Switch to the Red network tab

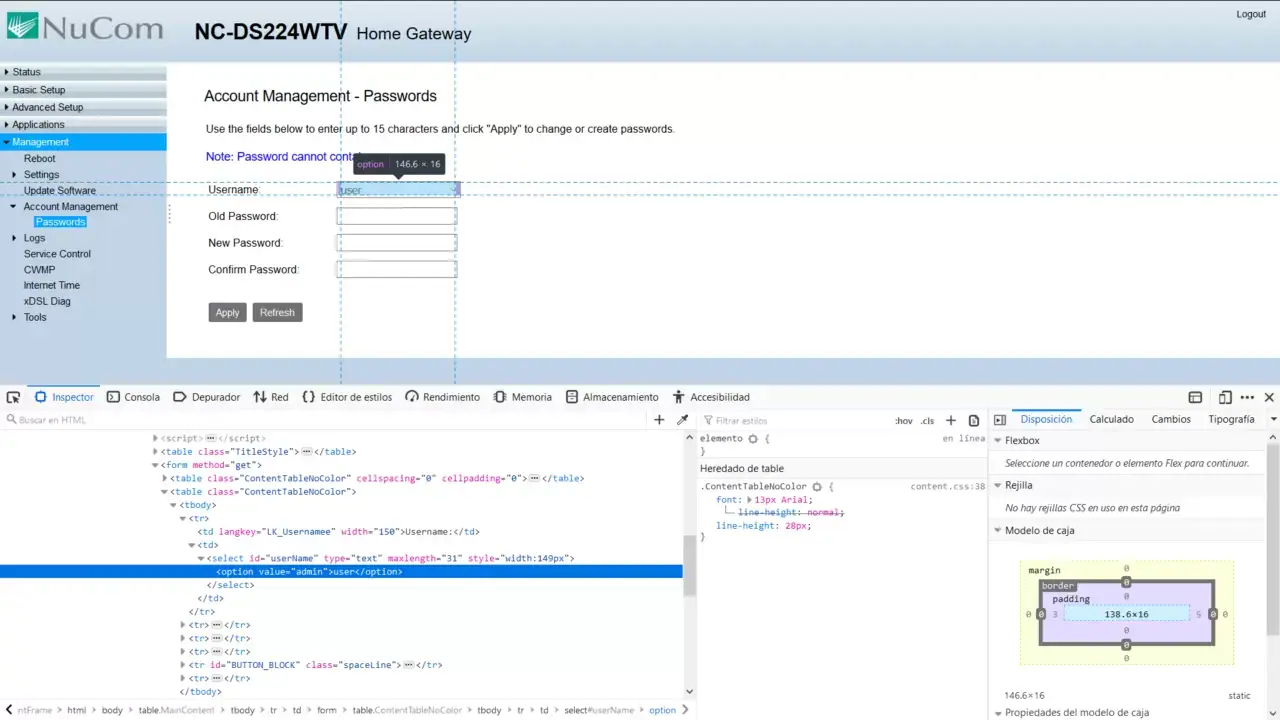point(270,397)
